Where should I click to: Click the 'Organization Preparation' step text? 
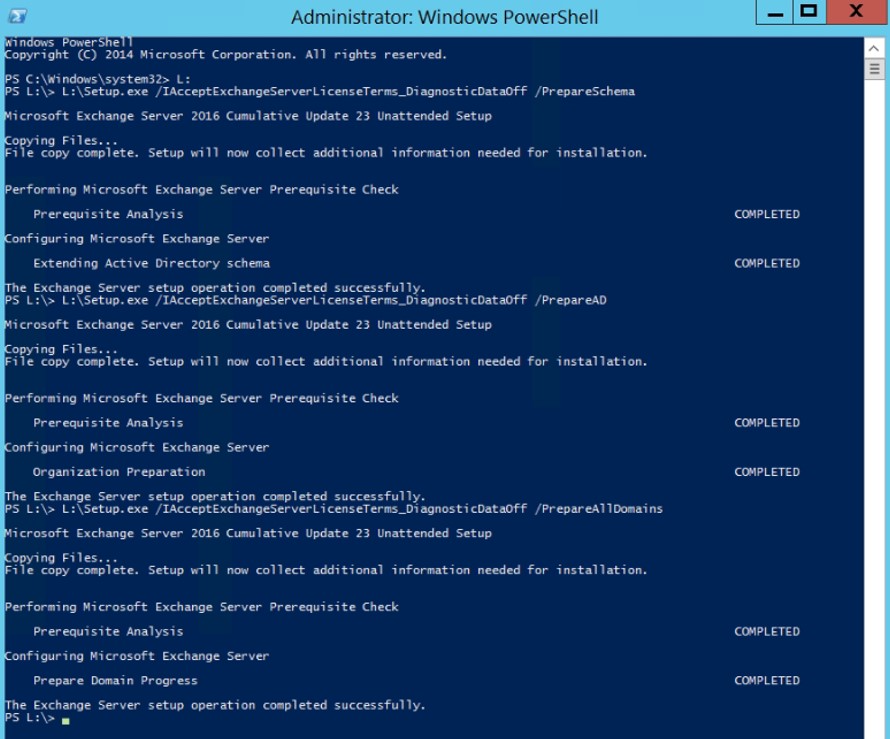119,472
